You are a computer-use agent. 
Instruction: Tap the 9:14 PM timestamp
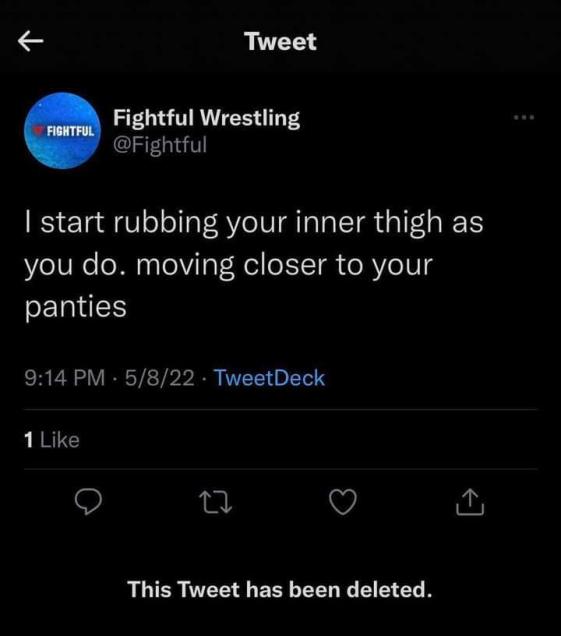(64, 378)
